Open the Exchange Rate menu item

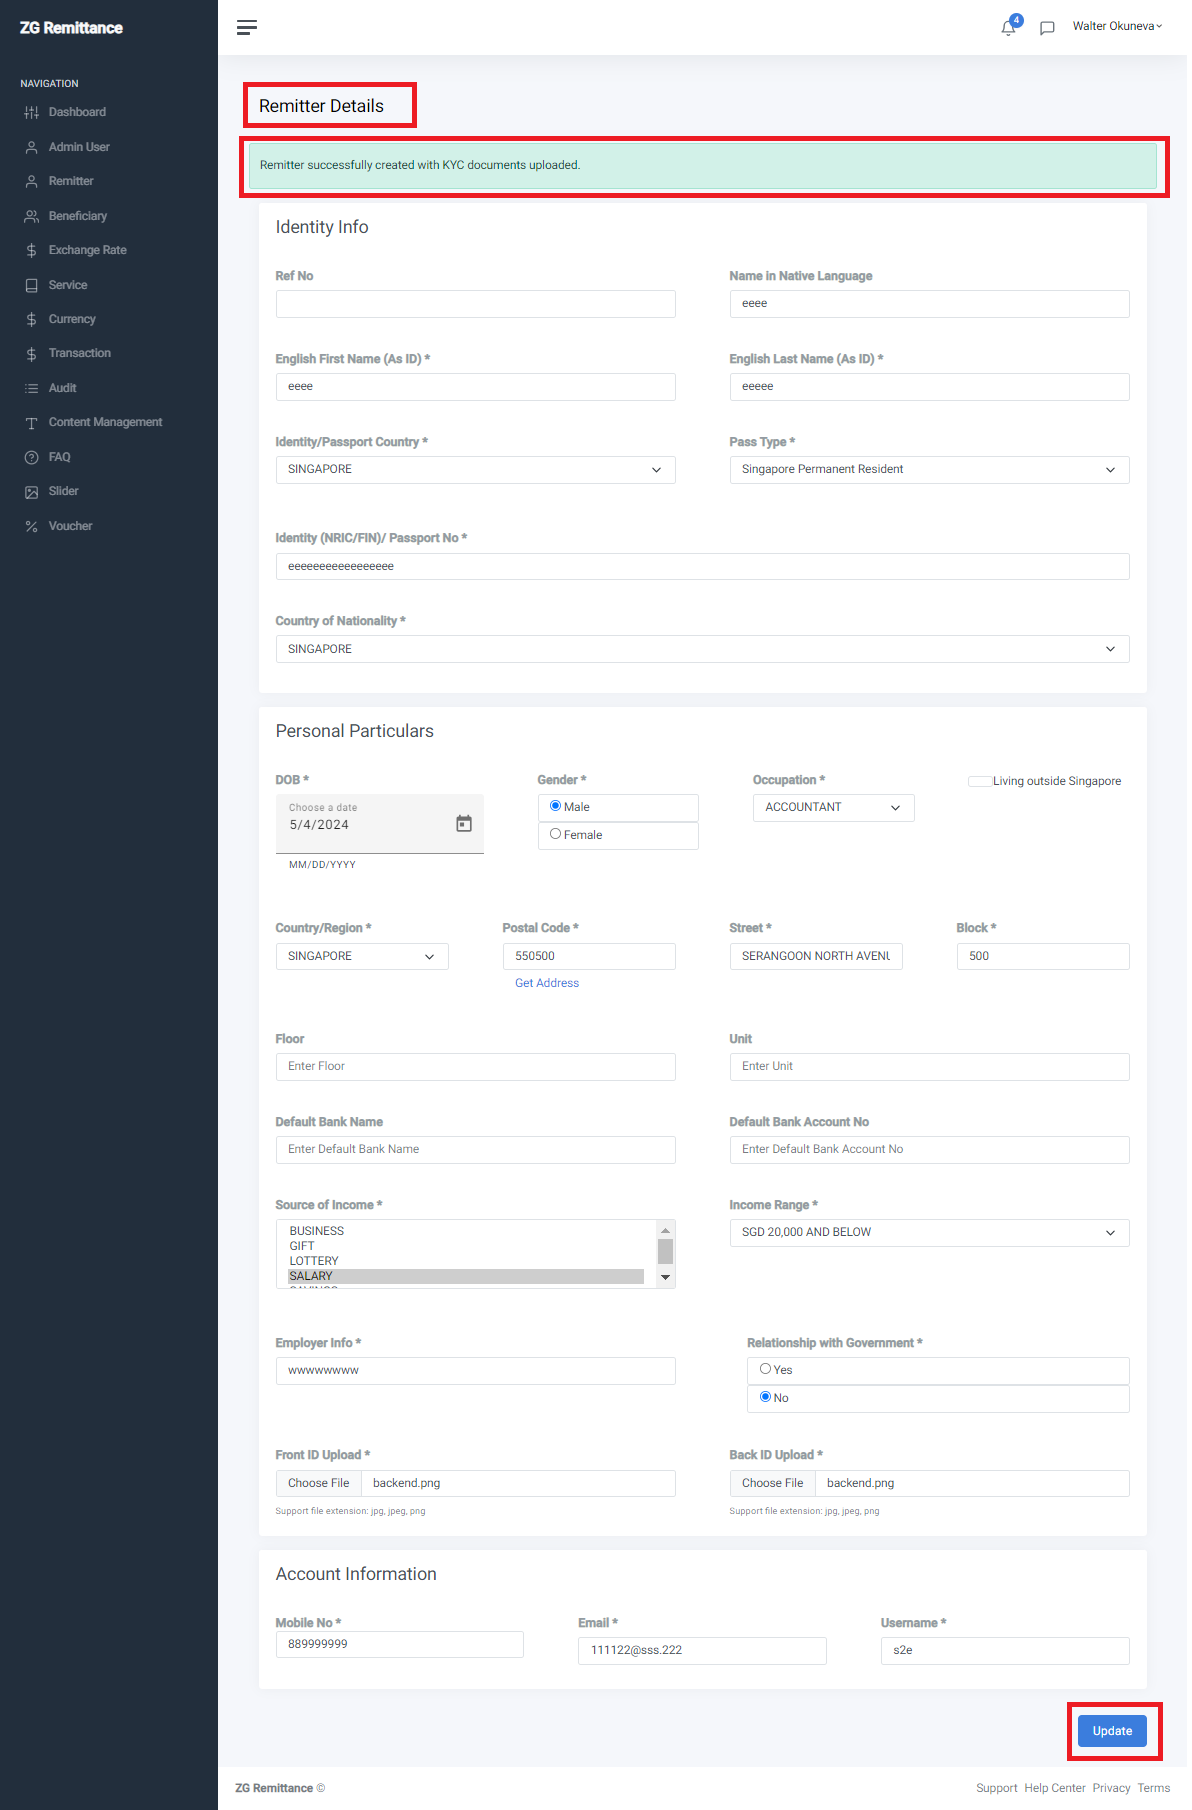pyautogui.click(x=87, y=250)
